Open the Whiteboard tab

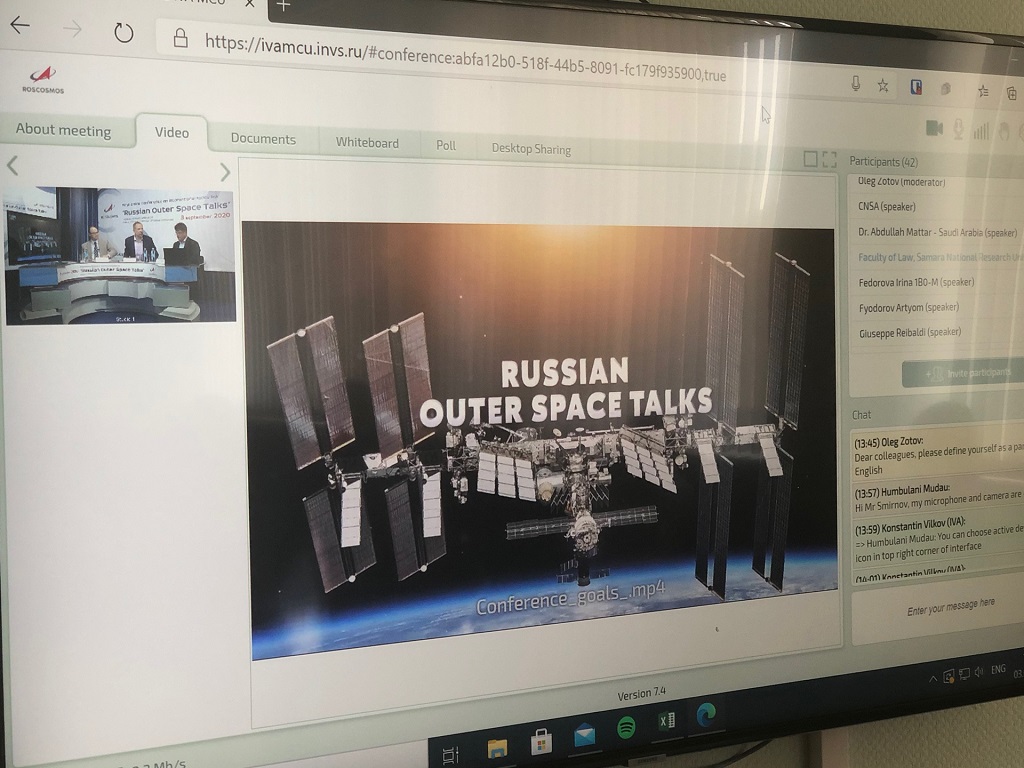point(367,142)
